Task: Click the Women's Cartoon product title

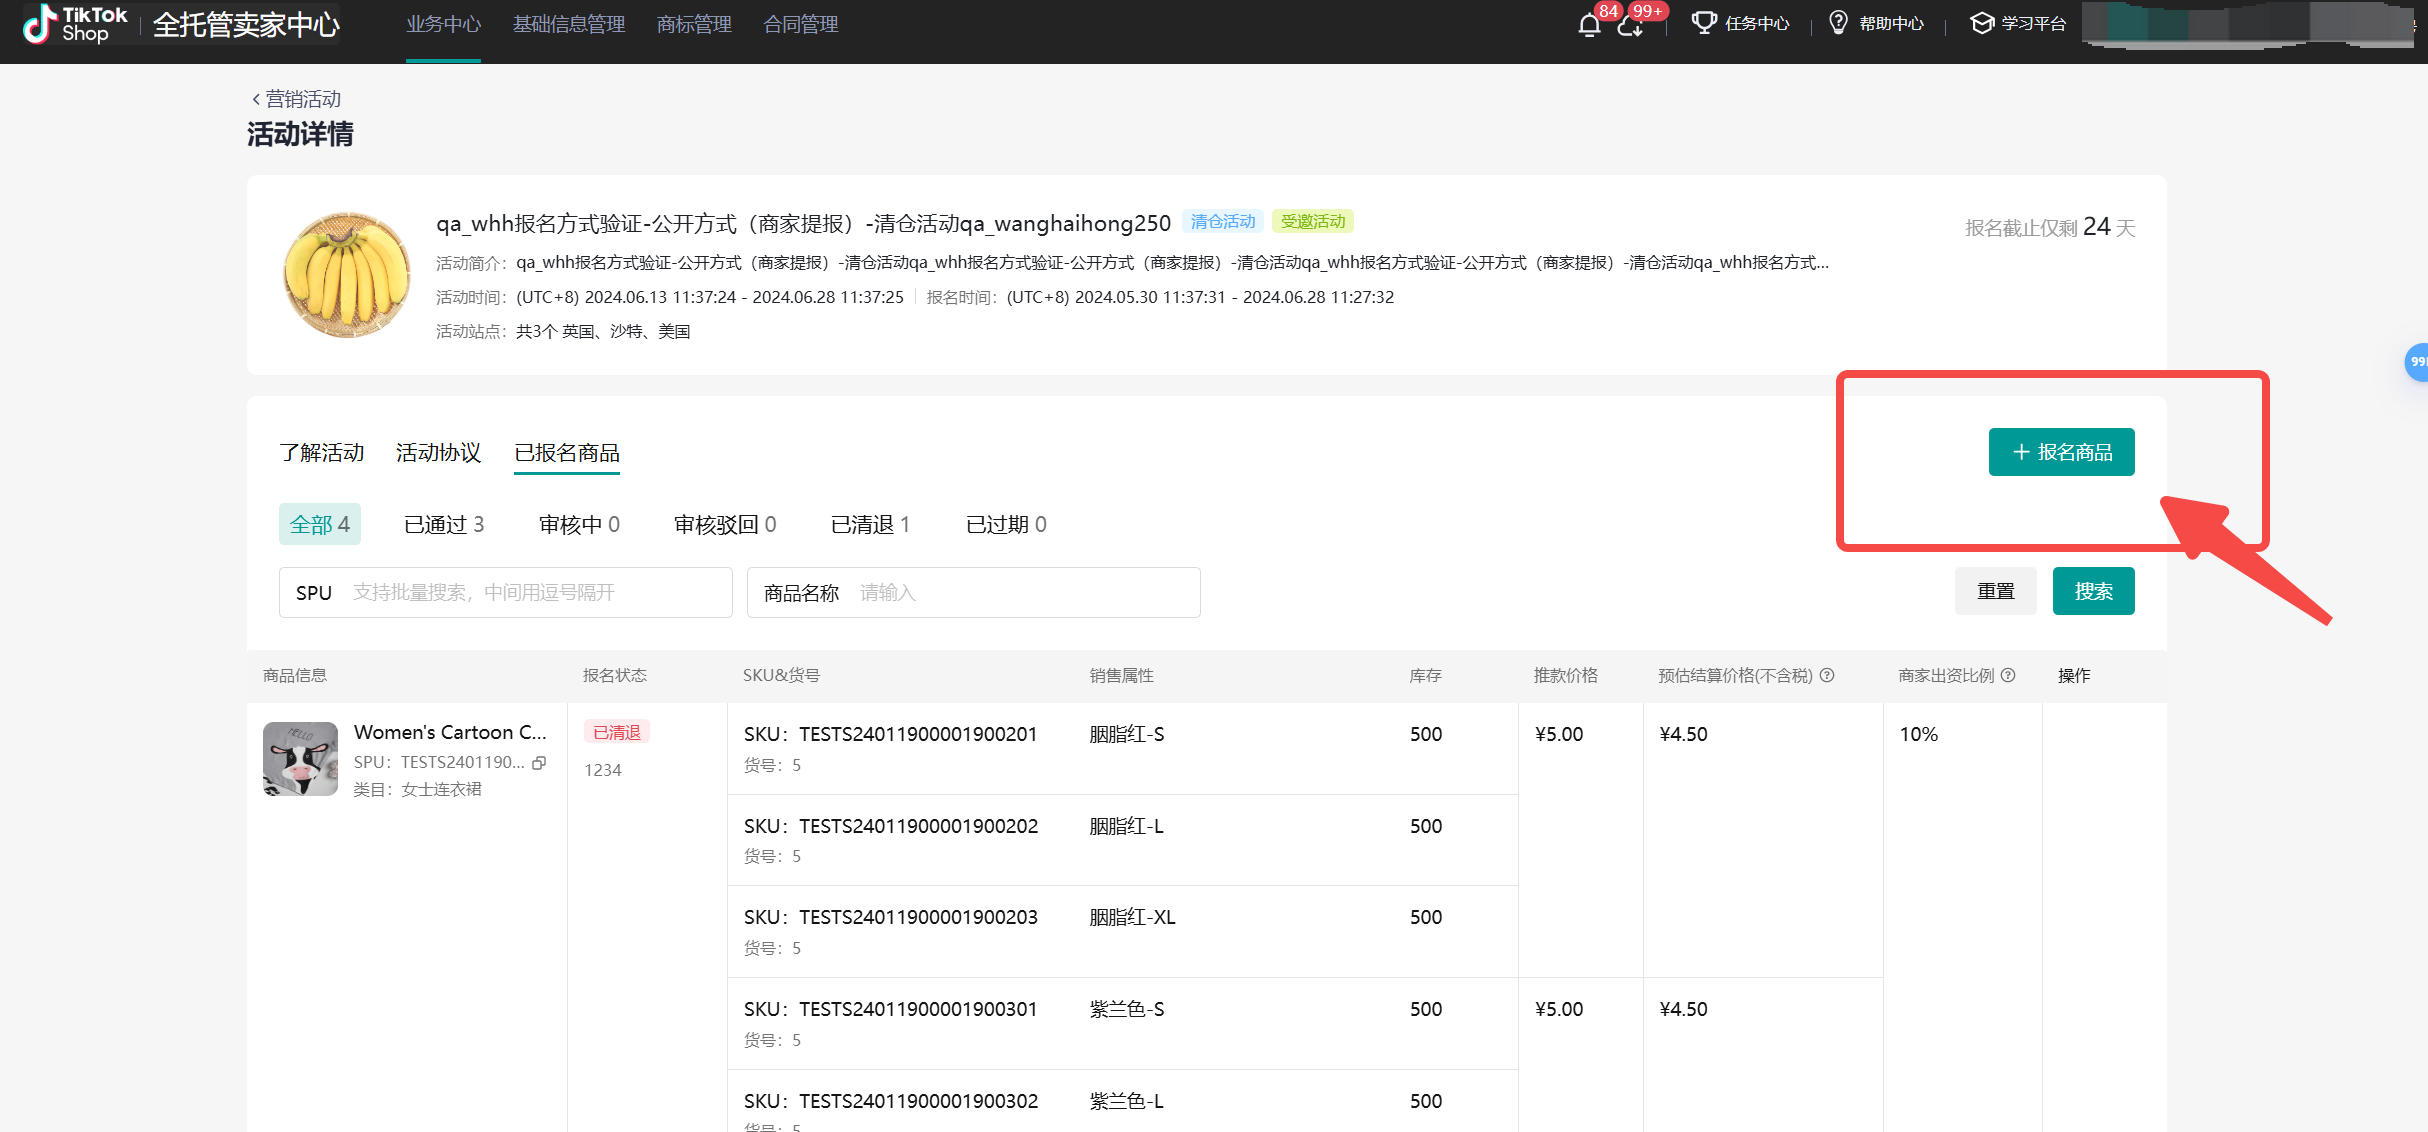Action: coord(450,732)
